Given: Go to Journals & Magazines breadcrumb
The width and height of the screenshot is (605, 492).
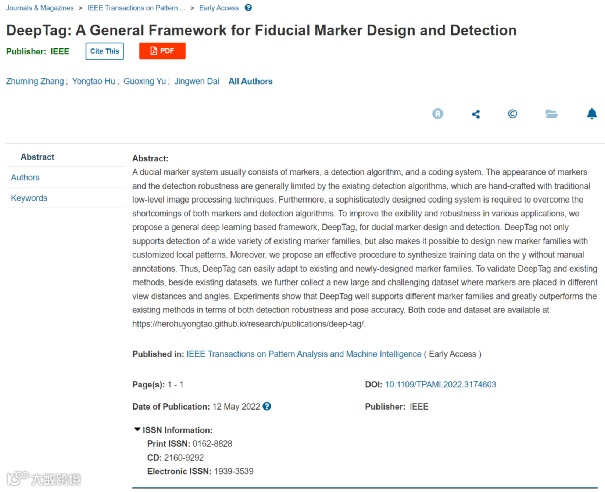Looking at the screenshot, I should pyautogui.click(x=35, y=7).
